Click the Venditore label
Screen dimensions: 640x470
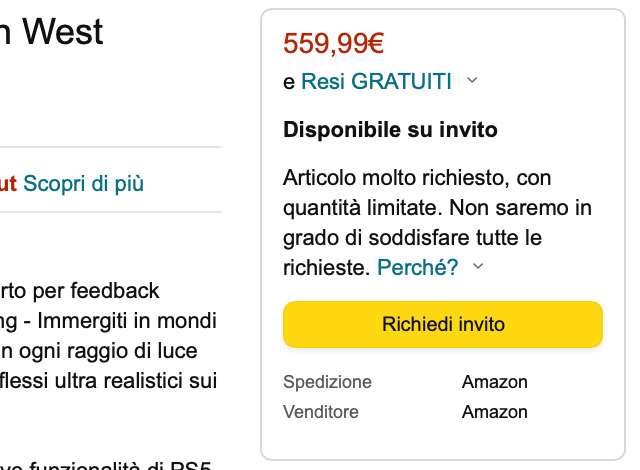click(321, 412)
